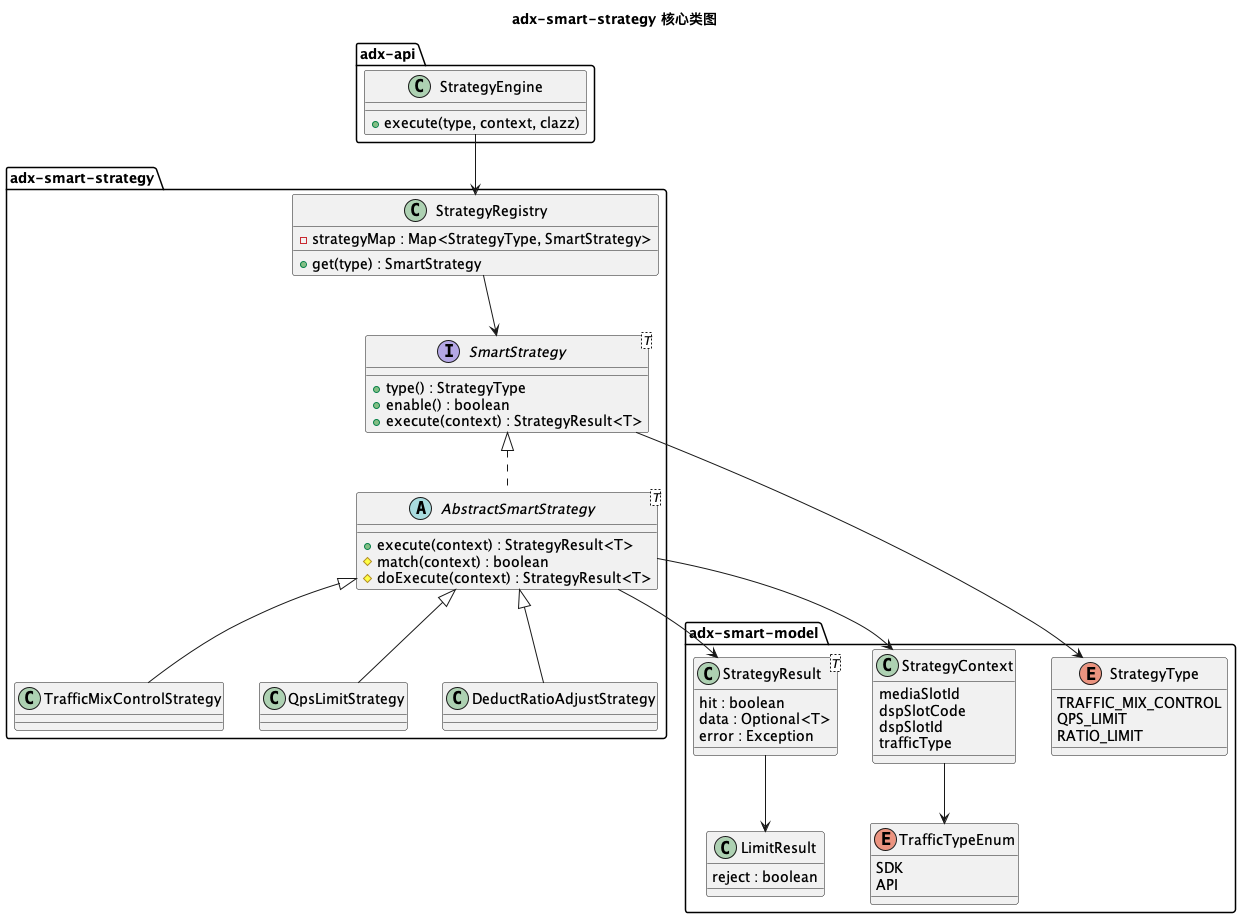The height and width of the screenshot is (918, 1241).
Task: Select the class icon beside QpsLimitStrategy
Action: 274,698
